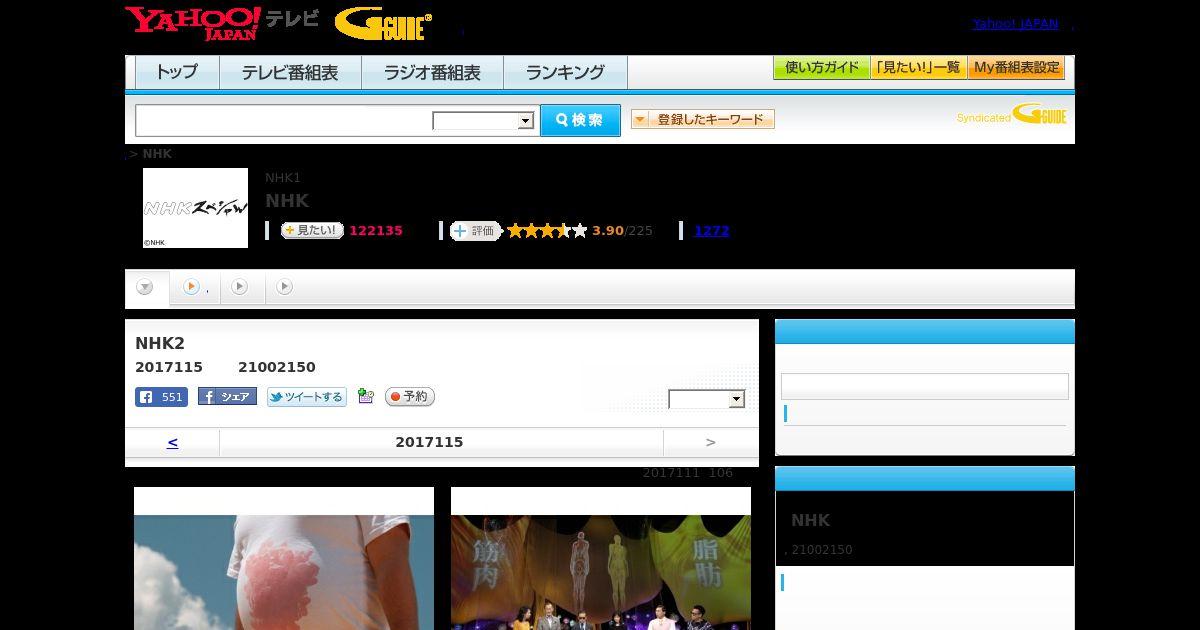Click the NHK title in sidebar
The height and width of the screenshot is (630, 1200).
[x=811, y=520]
